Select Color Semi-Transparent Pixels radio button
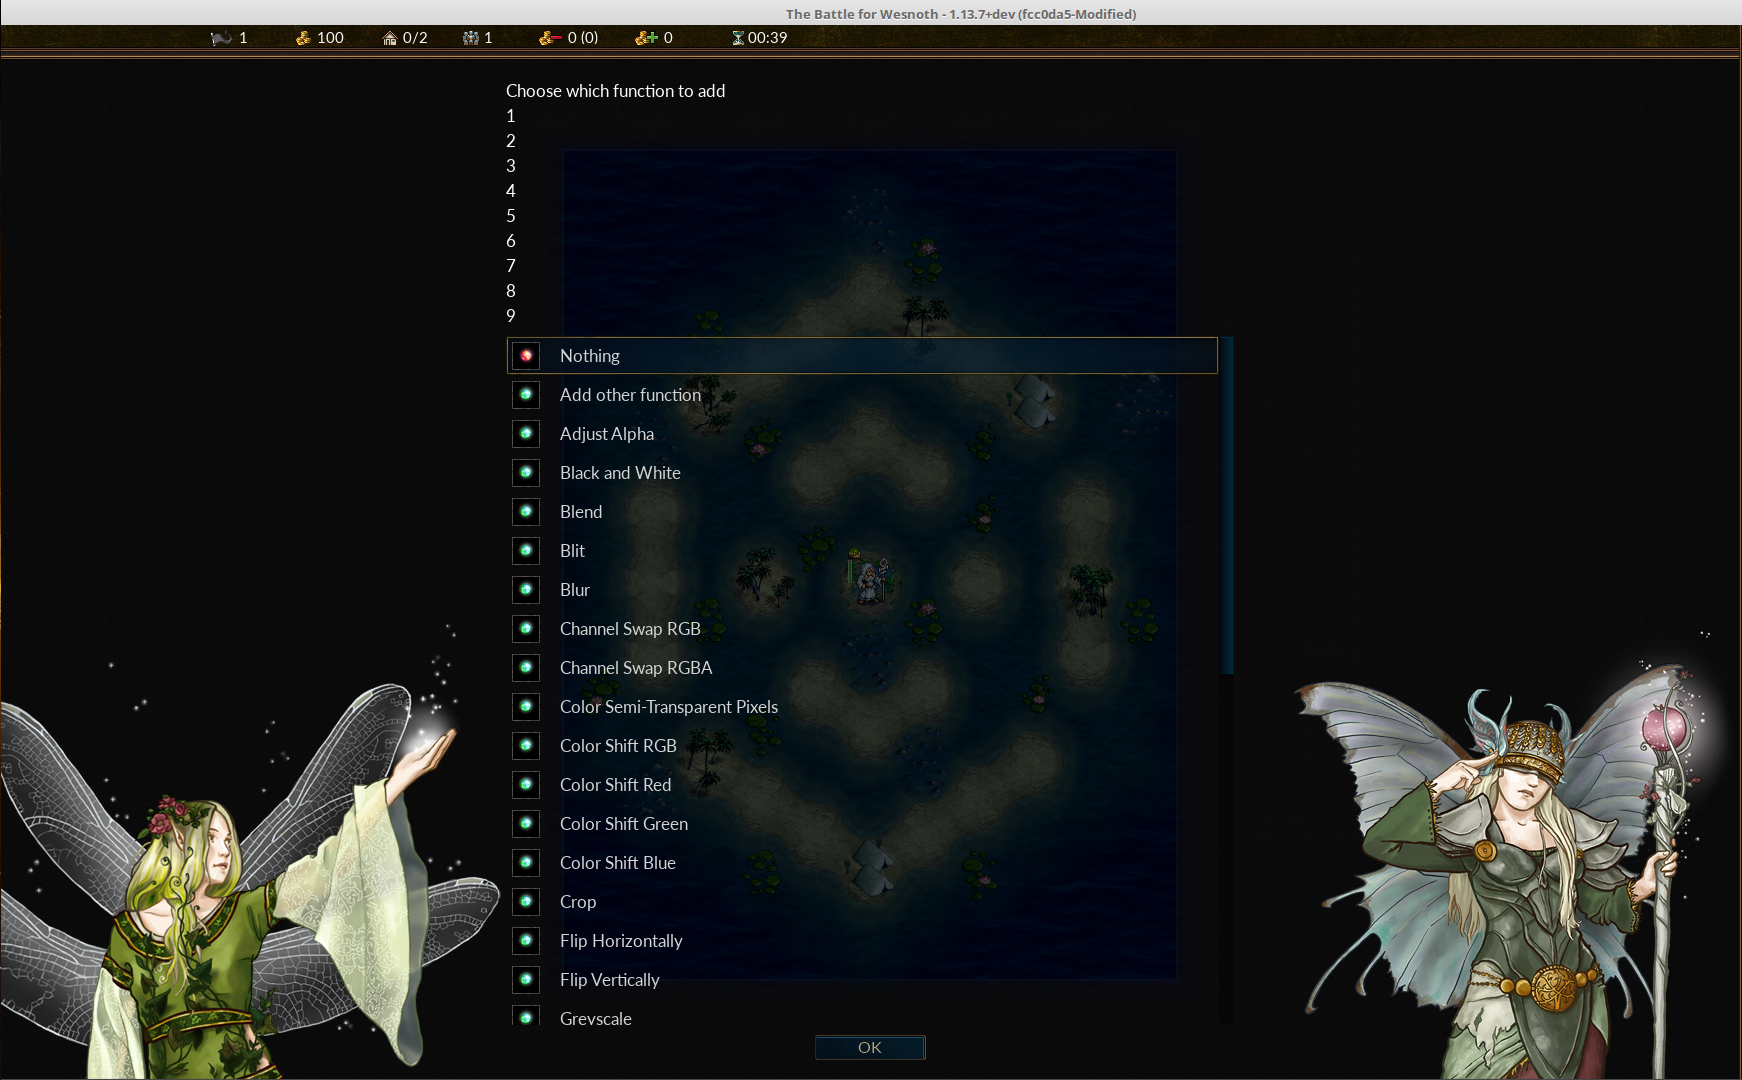The width and height of the screenshot is (1742, 1080). (x=526, y=707)
